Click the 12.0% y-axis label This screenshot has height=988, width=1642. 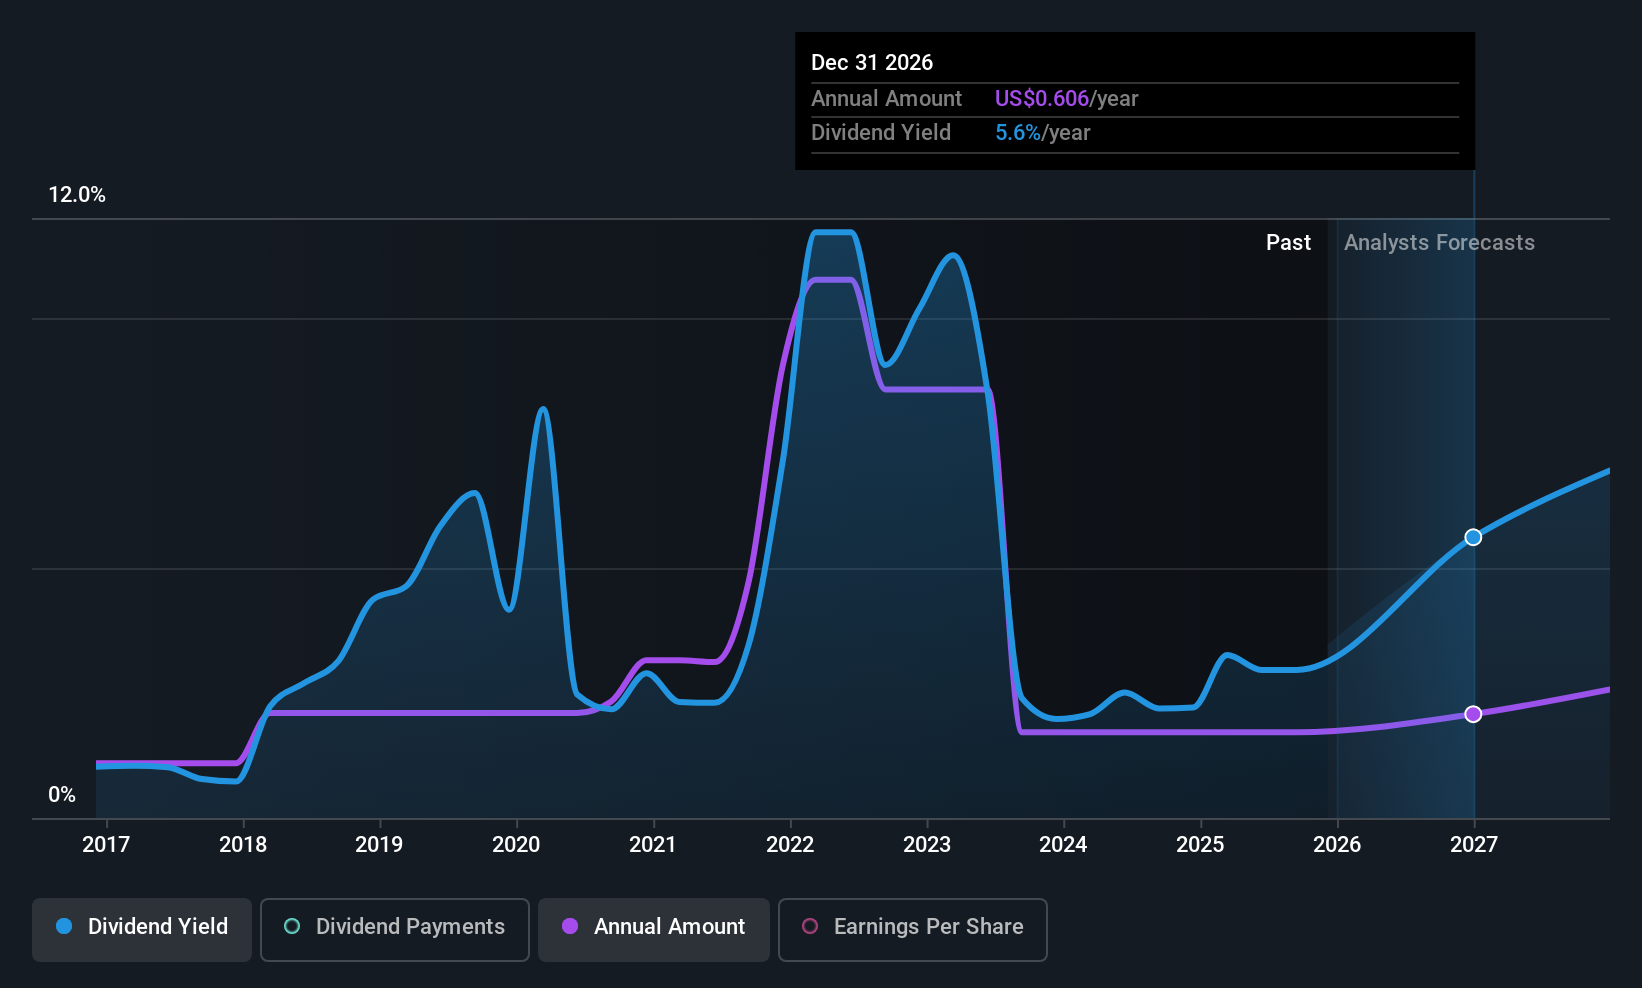click(77, 195)
